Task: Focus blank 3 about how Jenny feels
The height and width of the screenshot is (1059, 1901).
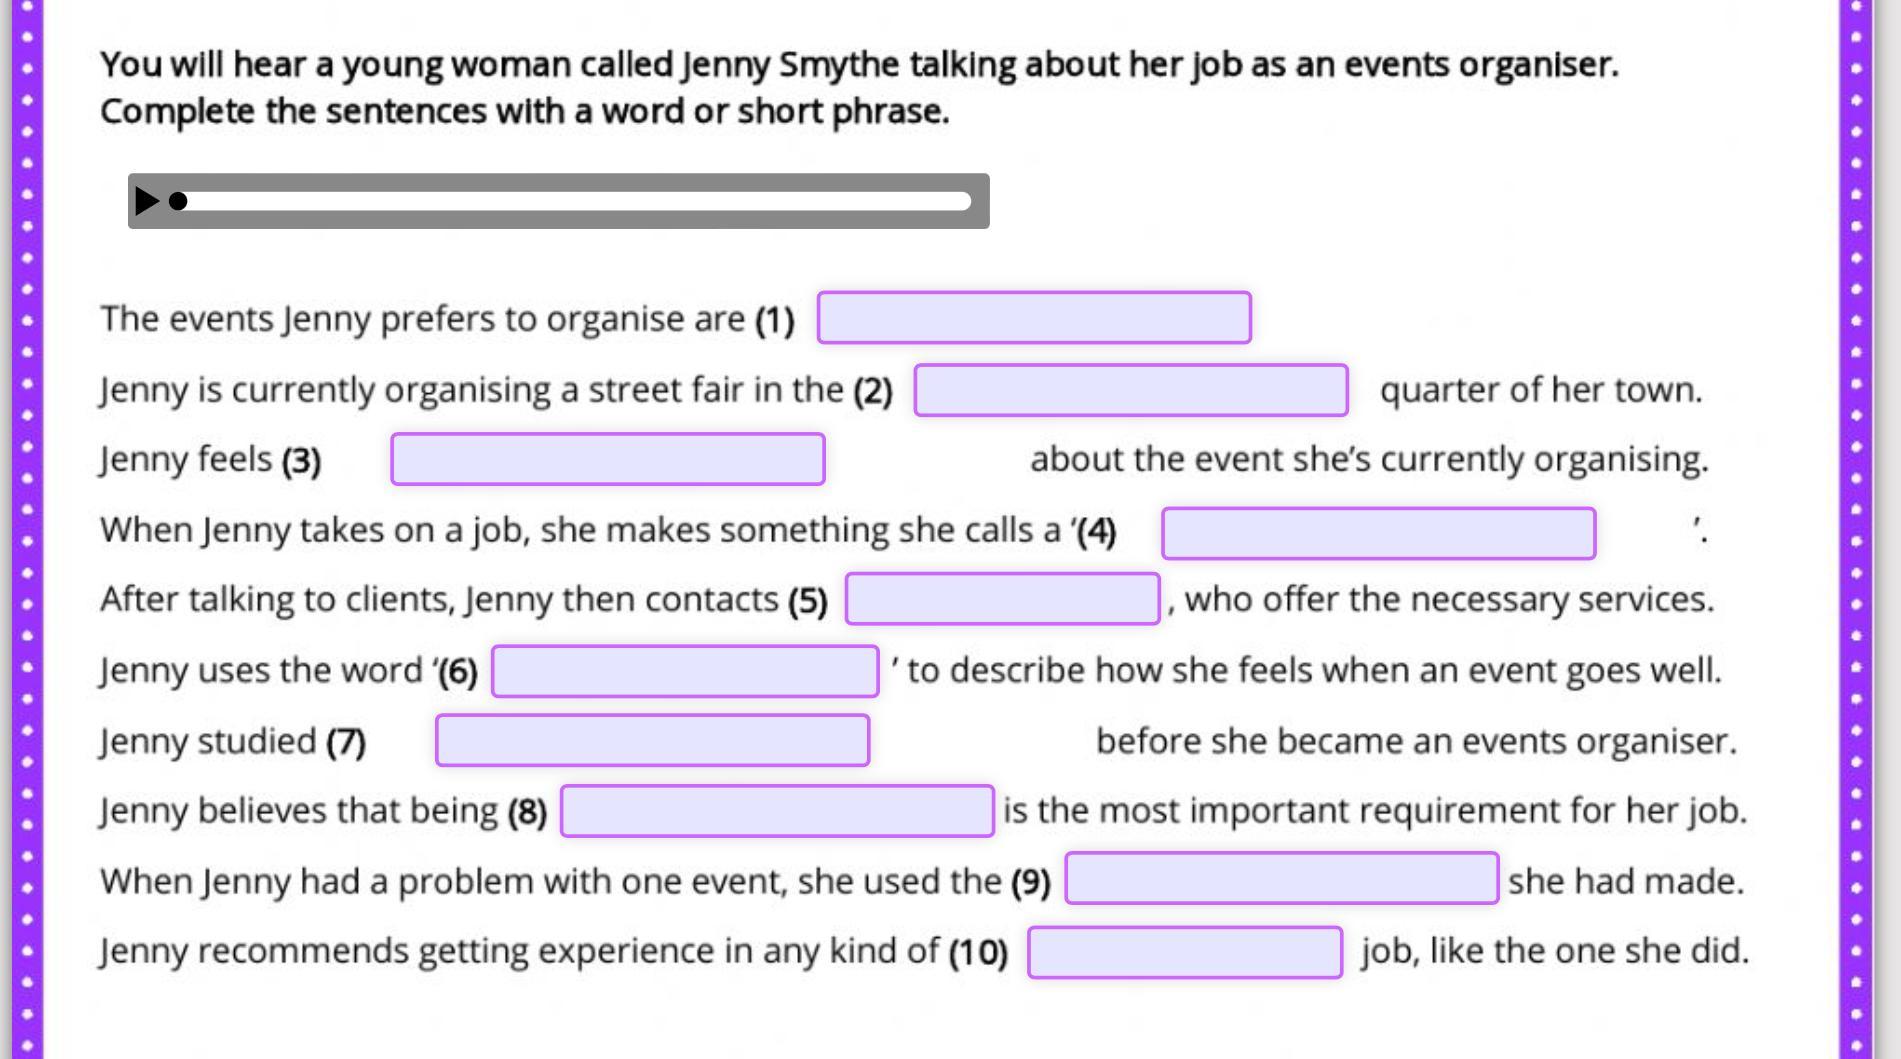Action: (607, 459)
